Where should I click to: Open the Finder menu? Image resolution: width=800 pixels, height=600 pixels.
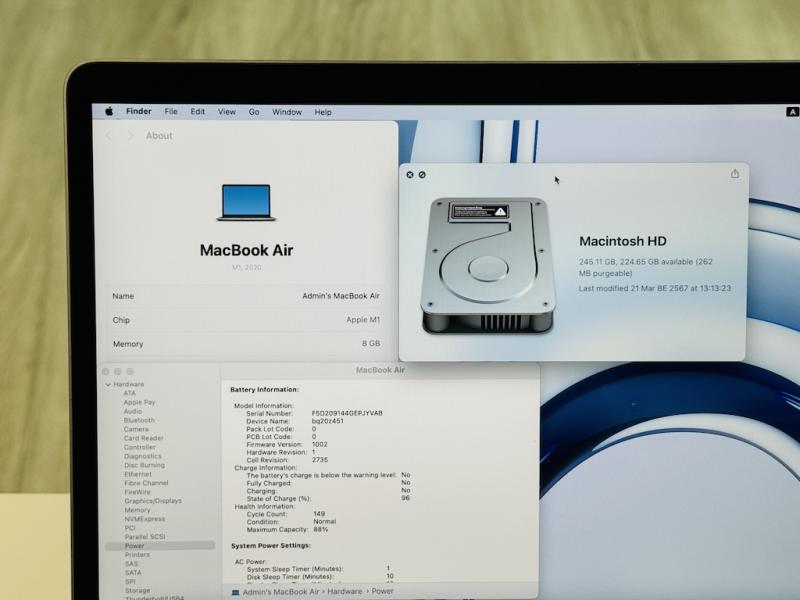[x=139, y=112]
